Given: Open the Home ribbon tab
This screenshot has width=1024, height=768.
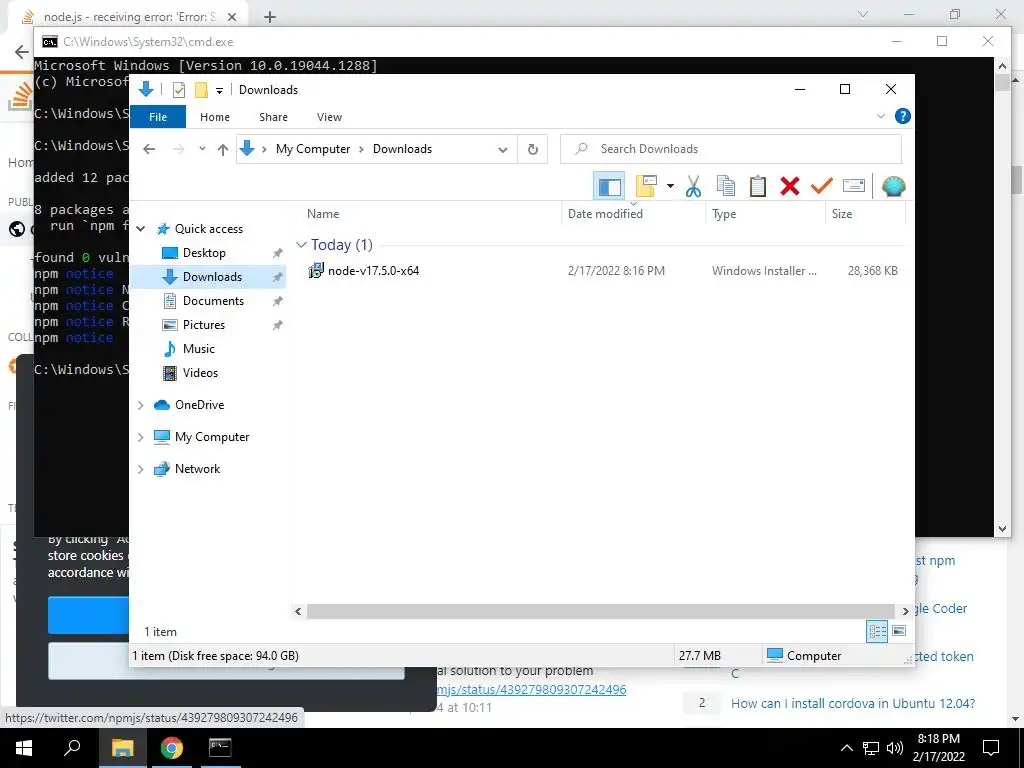Looking at the screenshot, I should pyautogui.click(x=215, y=117).
